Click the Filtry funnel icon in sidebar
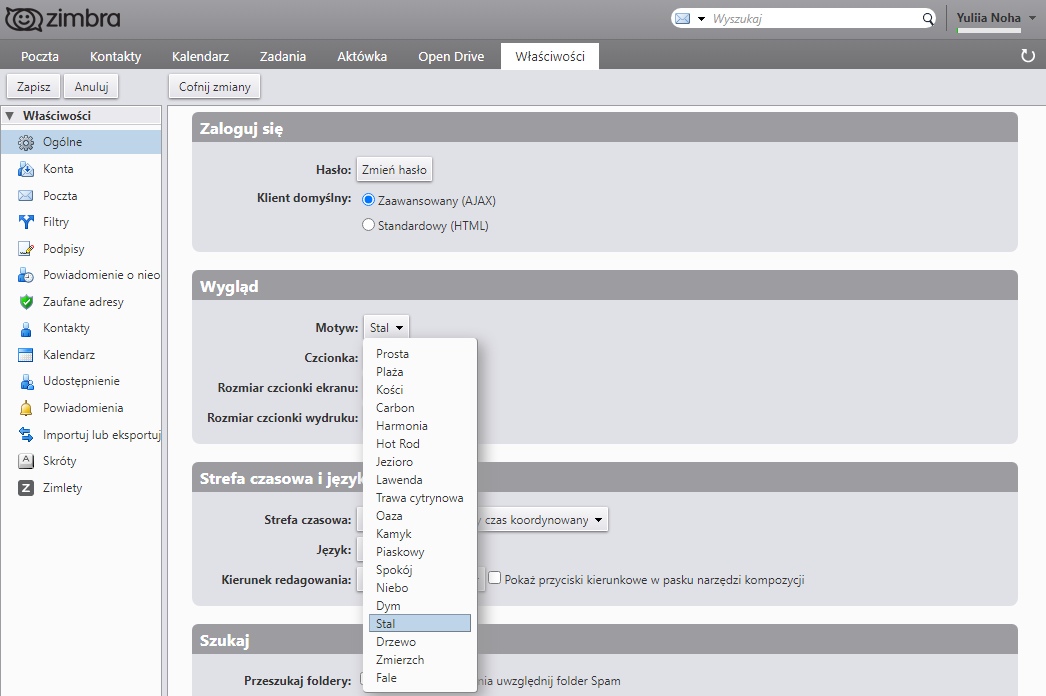Viewport: 1046px width, 696px height. [26, 222]
